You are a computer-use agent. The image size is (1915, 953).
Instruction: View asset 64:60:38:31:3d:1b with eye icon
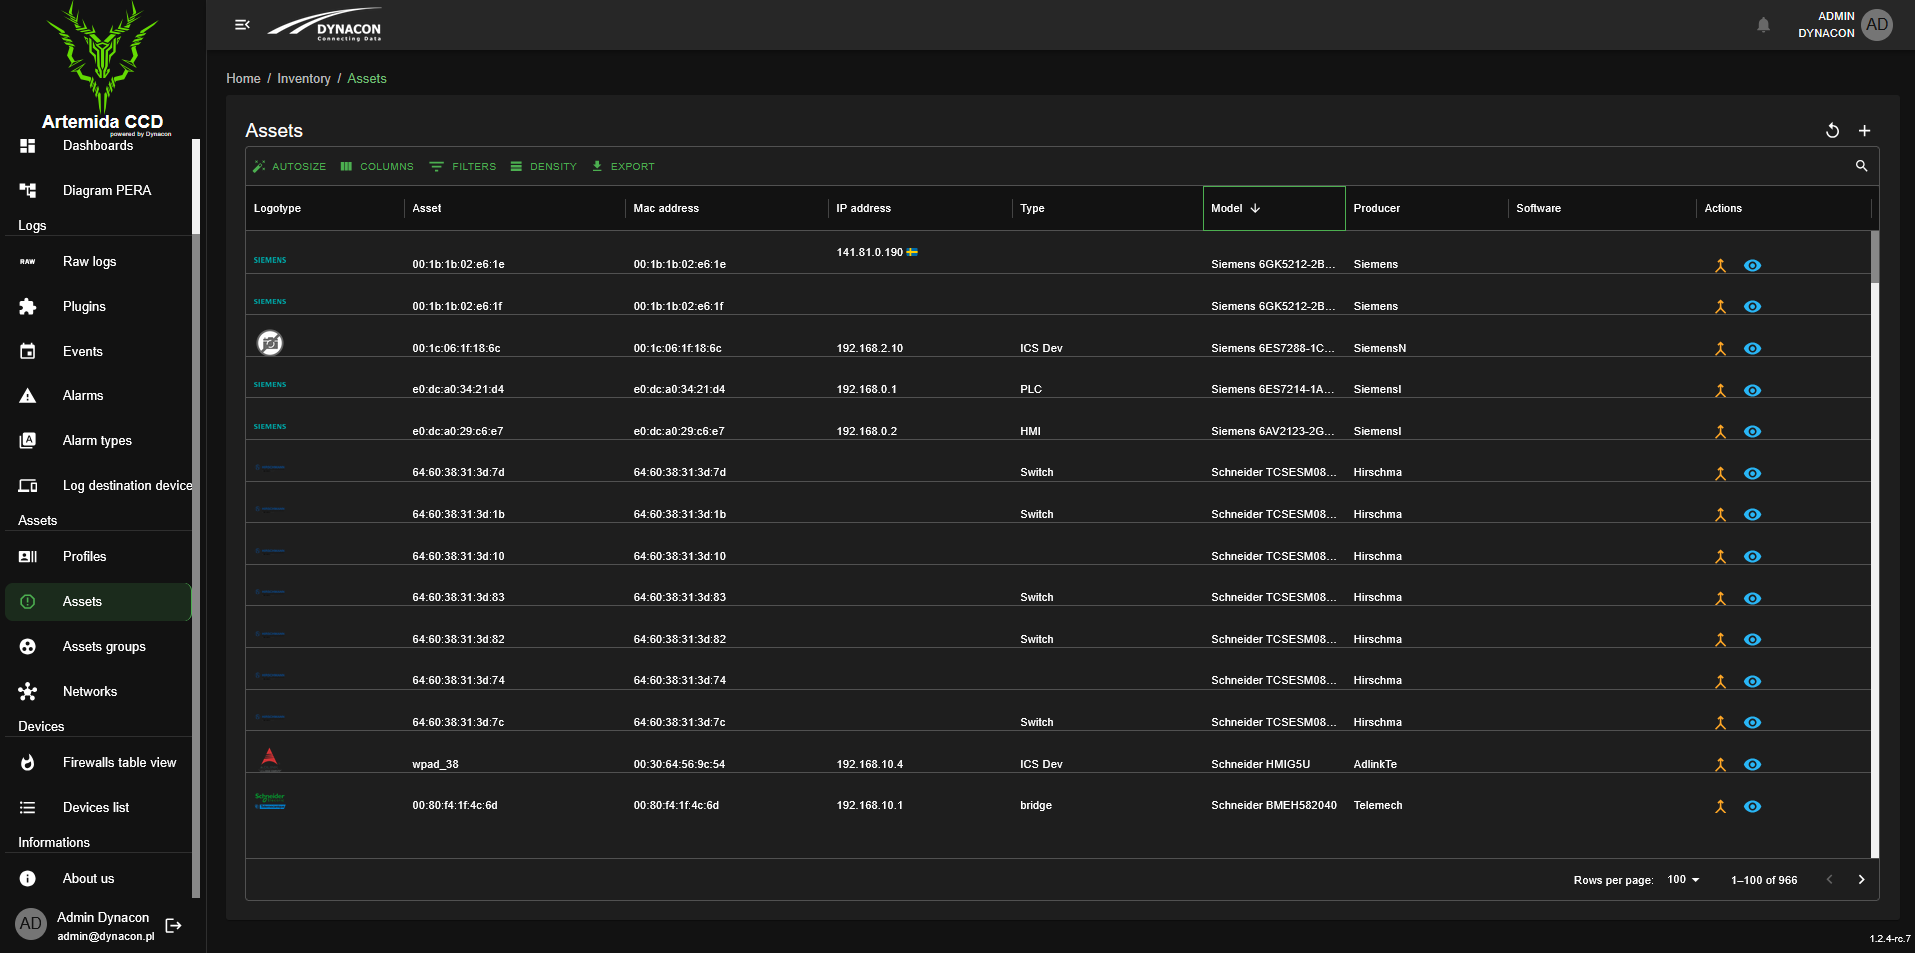[x=1752, y=515]
